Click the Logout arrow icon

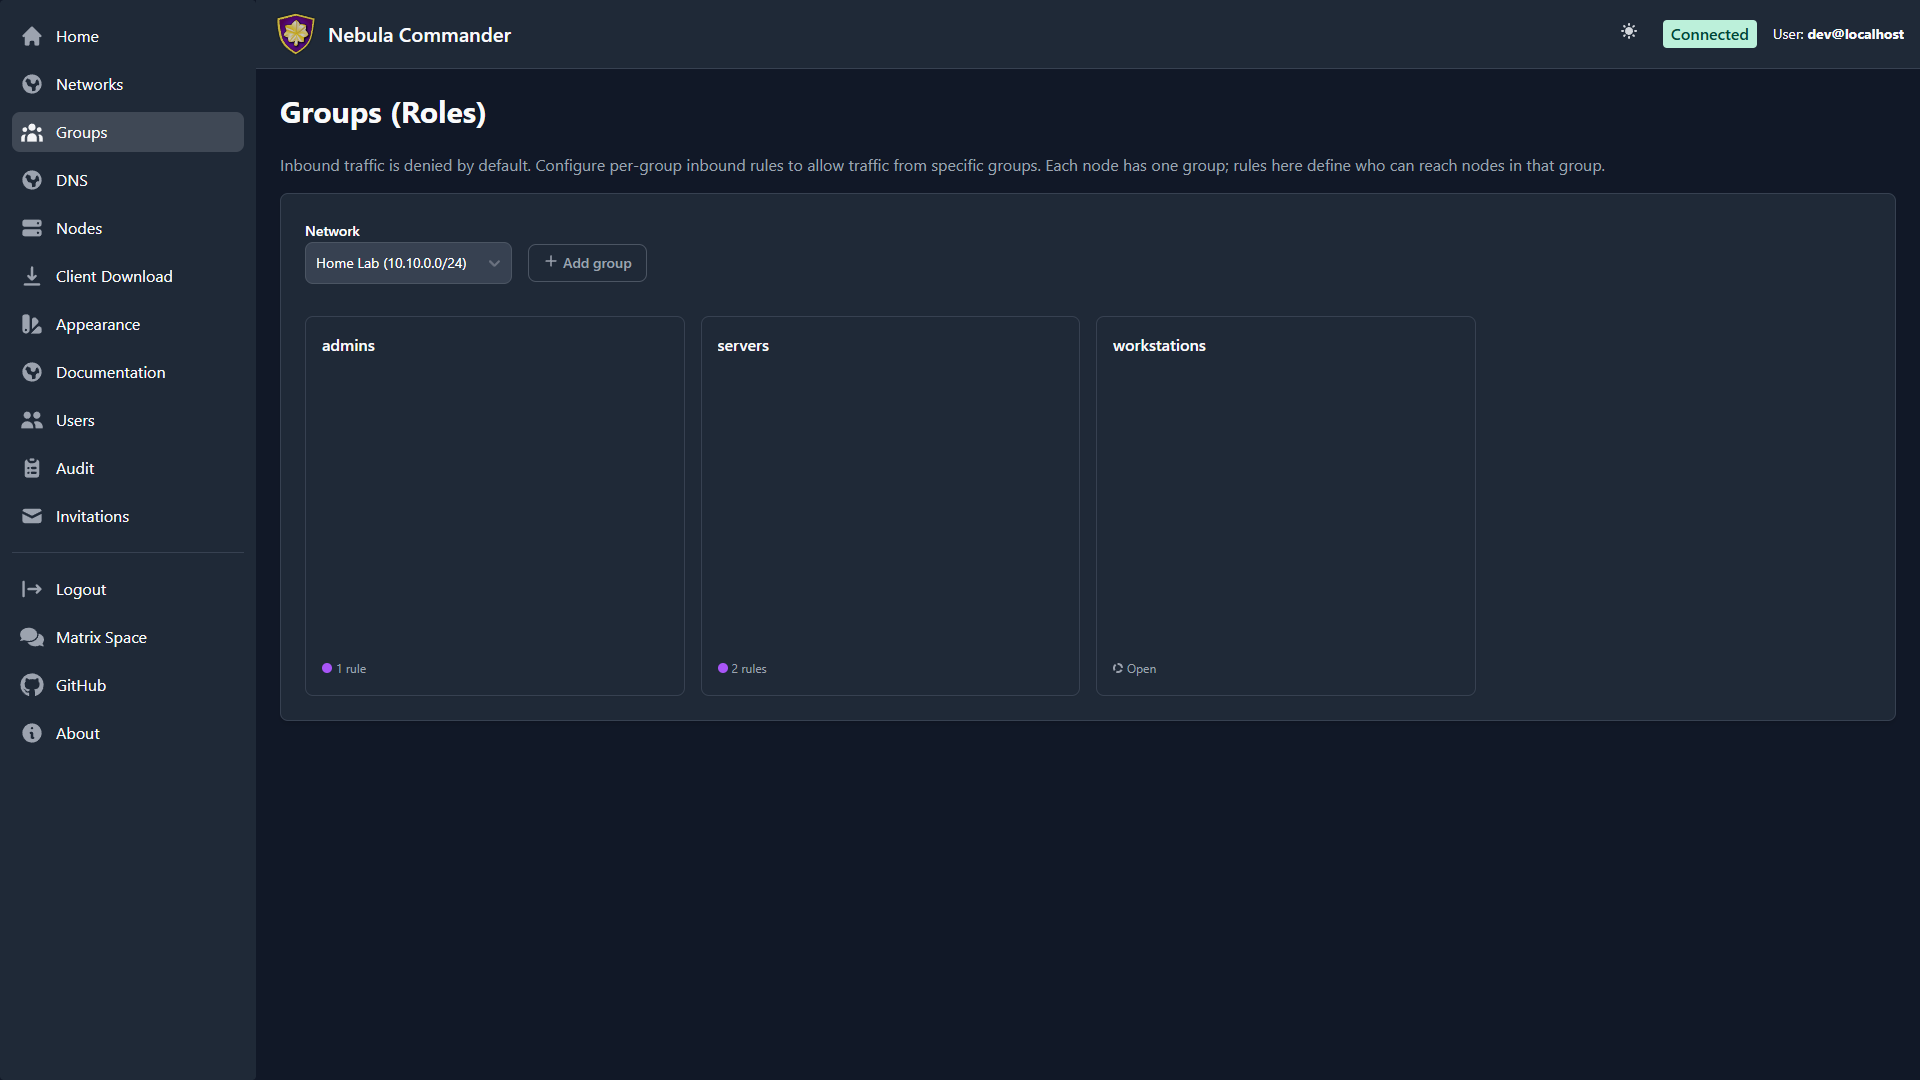coord(32,589)
